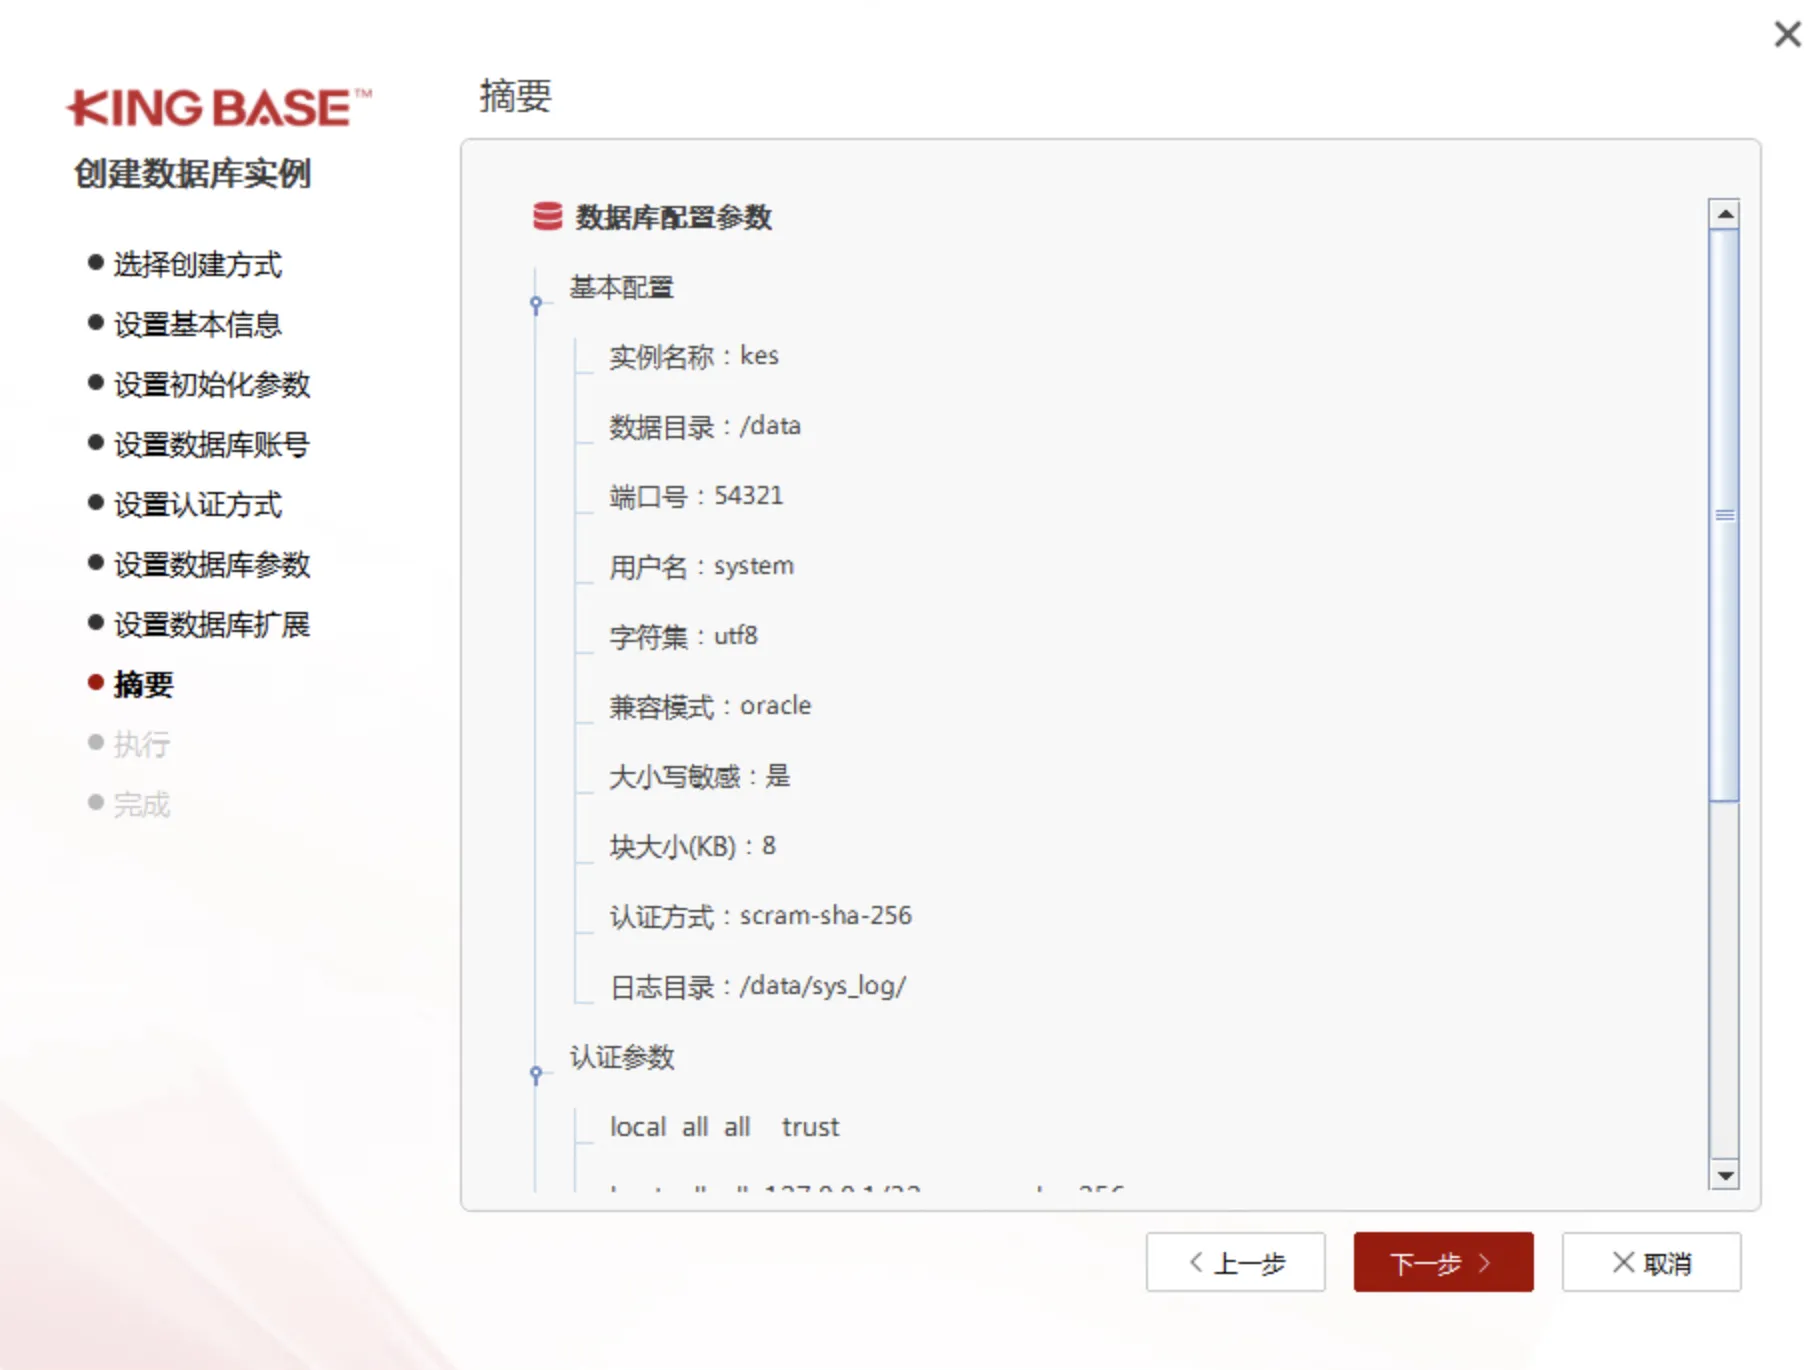Click the step dot next to 选择创建方式
Image resolution: width=1820 pixels, height=1370 pixels.
point(93,263)
